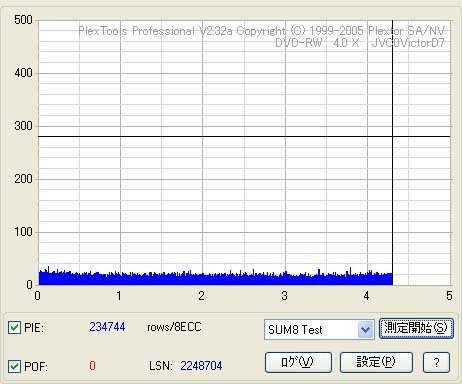462x384 pixels.
Task: Click the POF value 0
Action: (92, 366)
